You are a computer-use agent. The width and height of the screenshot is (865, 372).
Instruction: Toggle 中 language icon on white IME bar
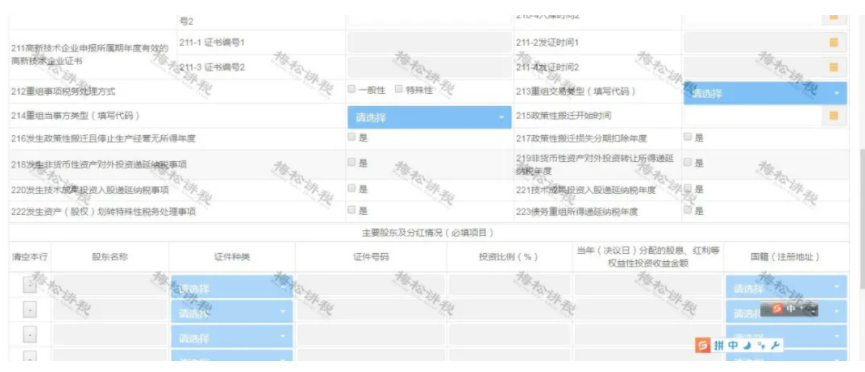(733, 346)
